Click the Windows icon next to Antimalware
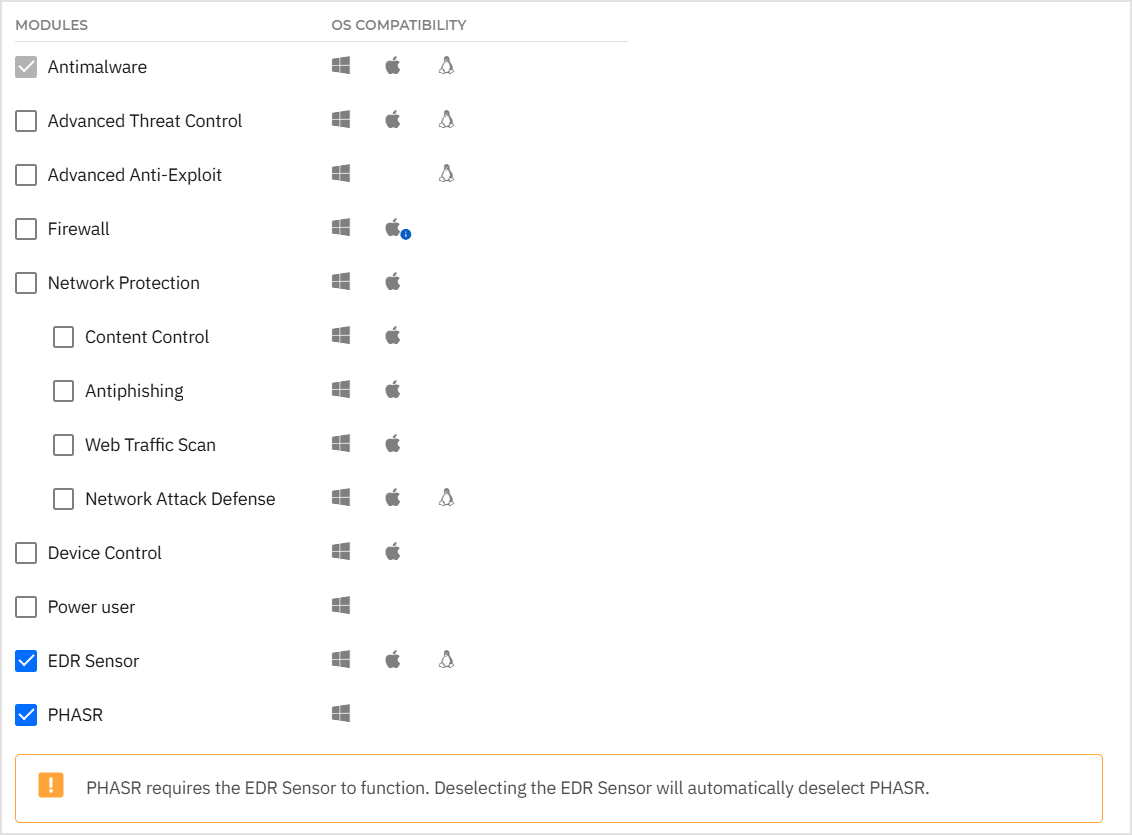 pyautogui.click(x=340, y=65)
